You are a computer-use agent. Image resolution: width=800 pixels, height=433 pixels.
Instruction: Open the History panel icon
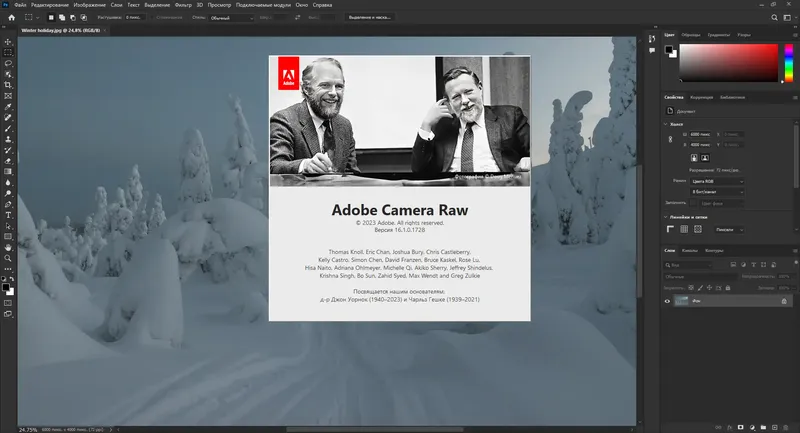point(652,39)
